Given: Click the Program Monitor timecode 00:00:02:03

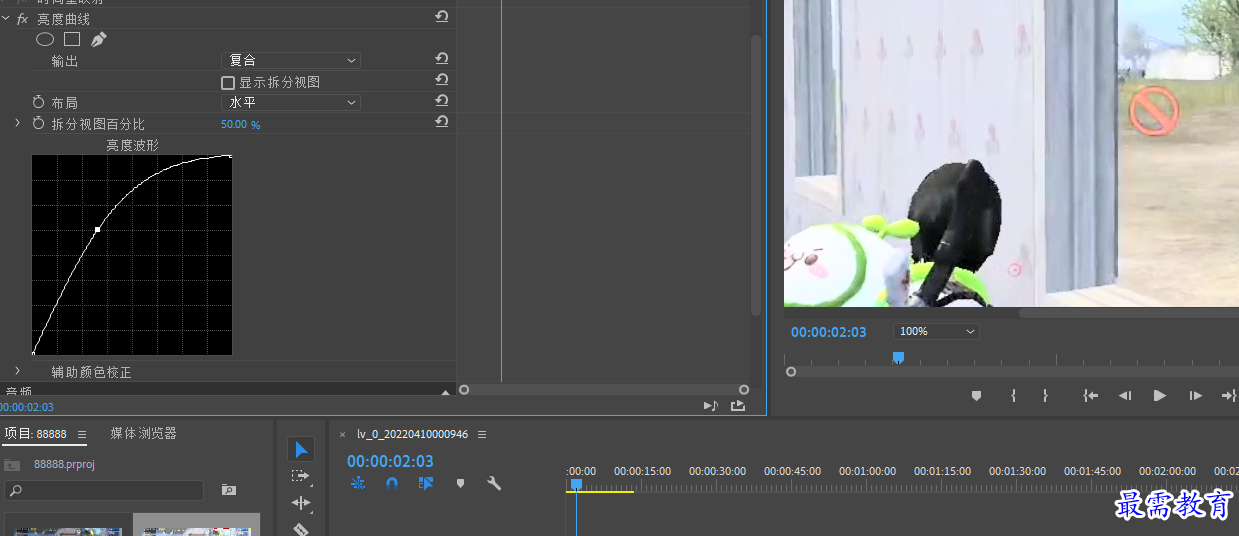Looking at the screenshot, I should point(828,332).
